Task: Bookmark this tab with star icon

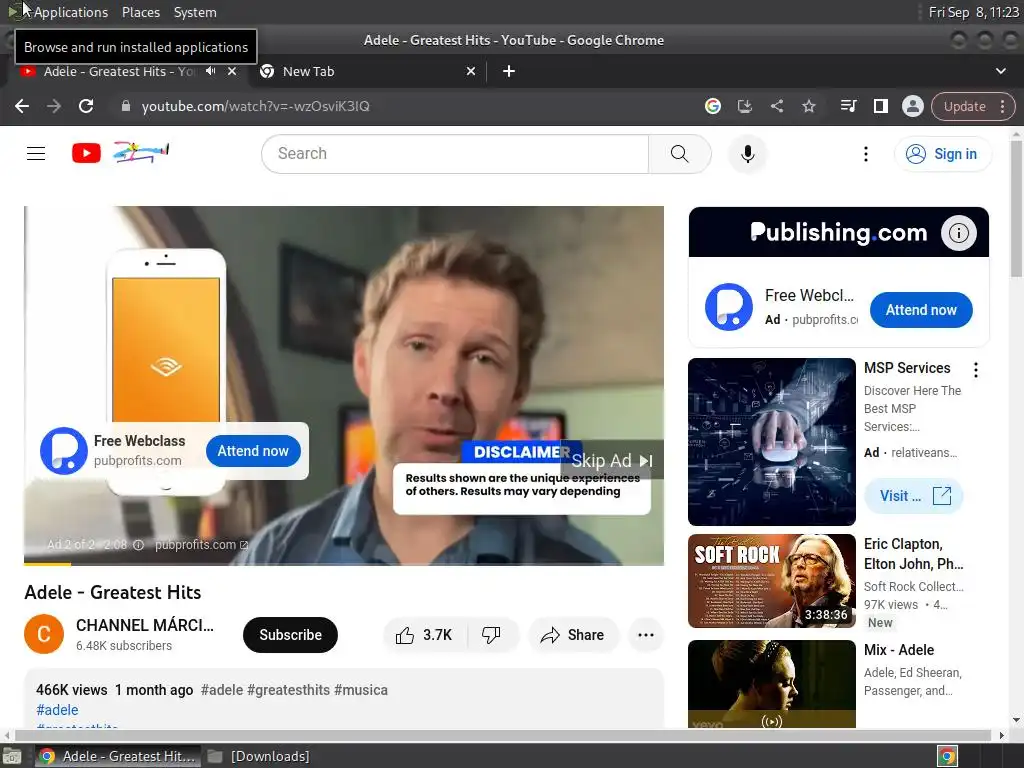Action: click(x=808, y=106)
